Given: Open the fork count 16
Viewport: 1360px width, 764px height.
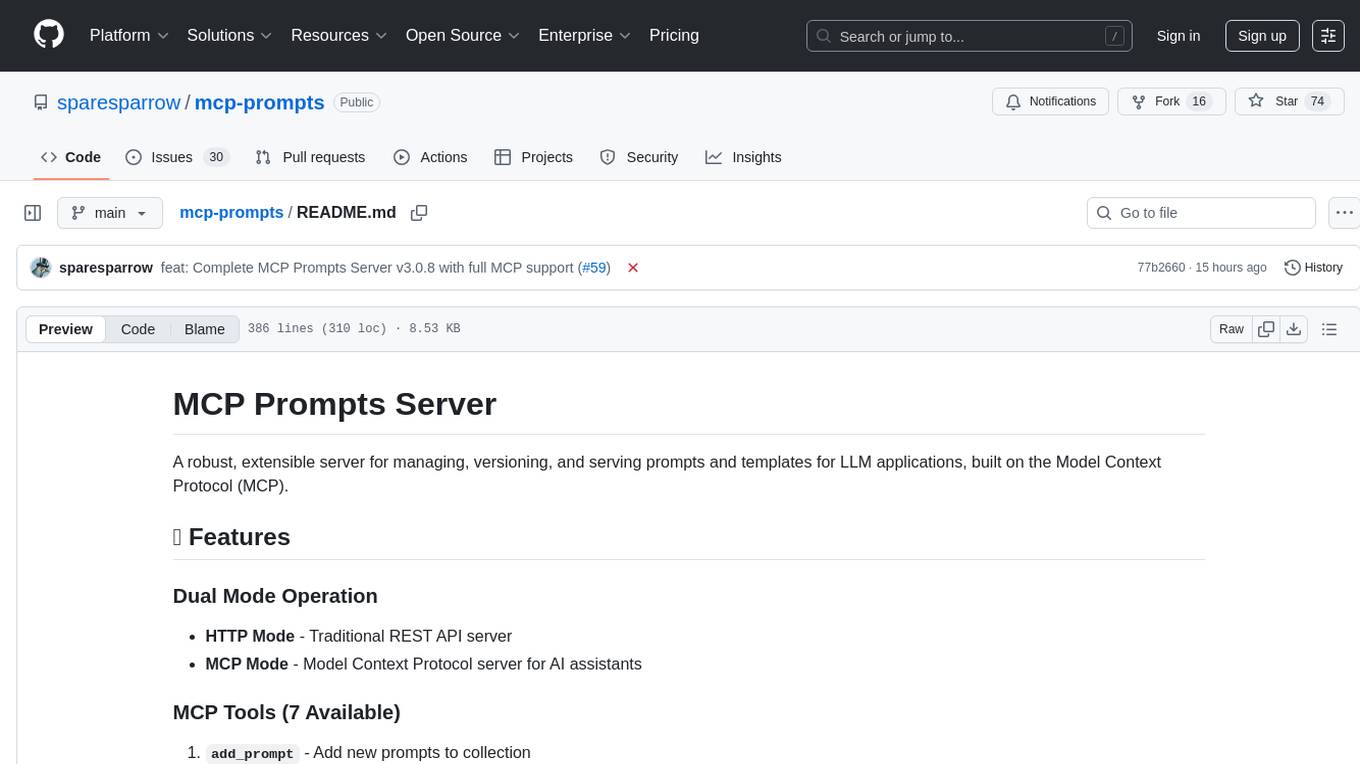Looking at the screenshot, I should (1200, 101).
